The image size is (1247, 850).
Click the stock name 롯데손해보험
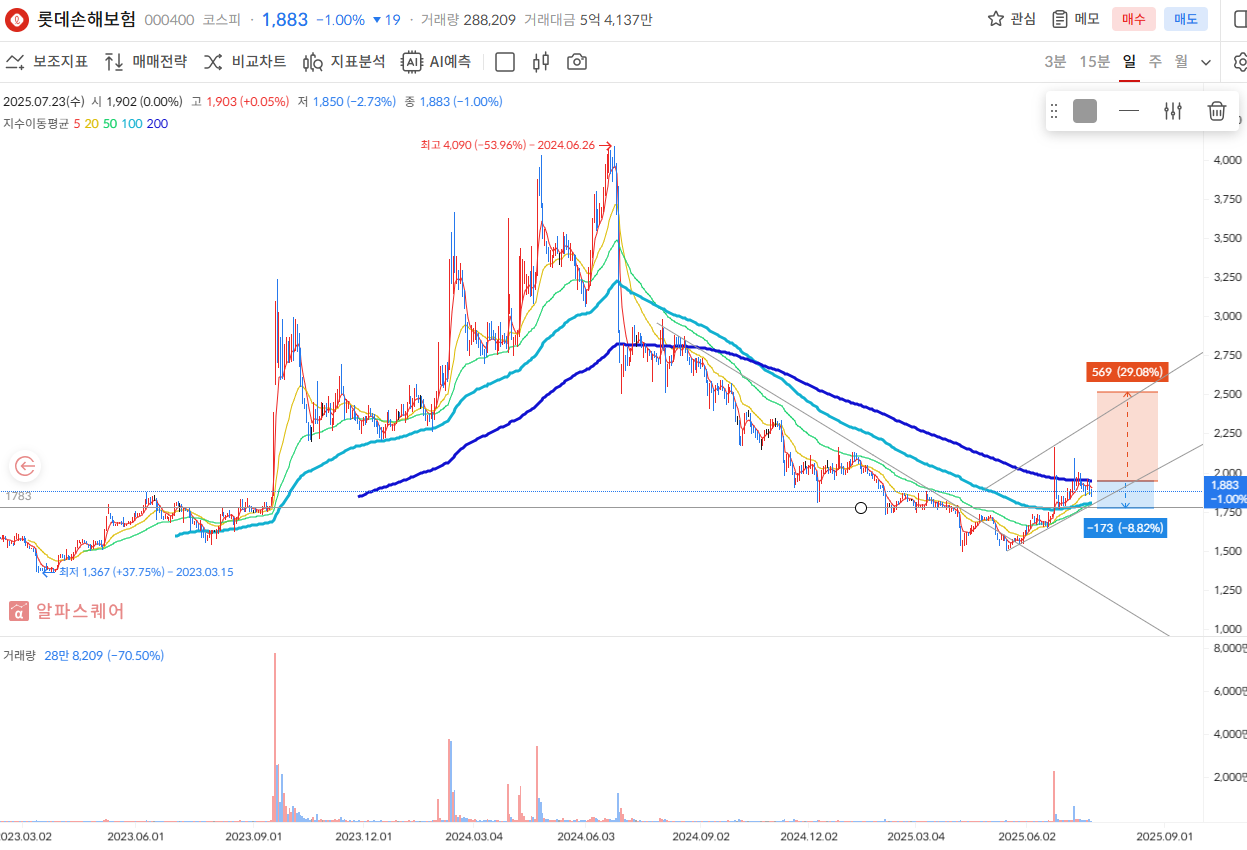pyautogui.click(x=86, y=19)
